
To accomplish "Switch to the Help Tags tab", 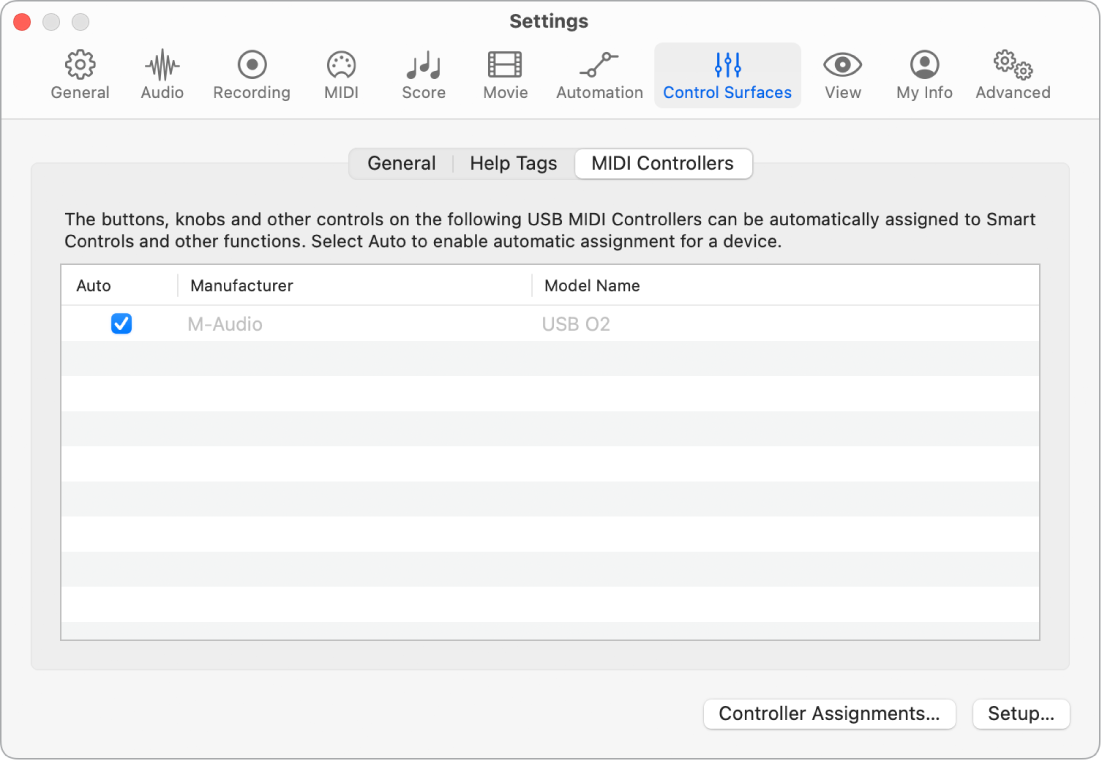I will (x=513, y=163).
